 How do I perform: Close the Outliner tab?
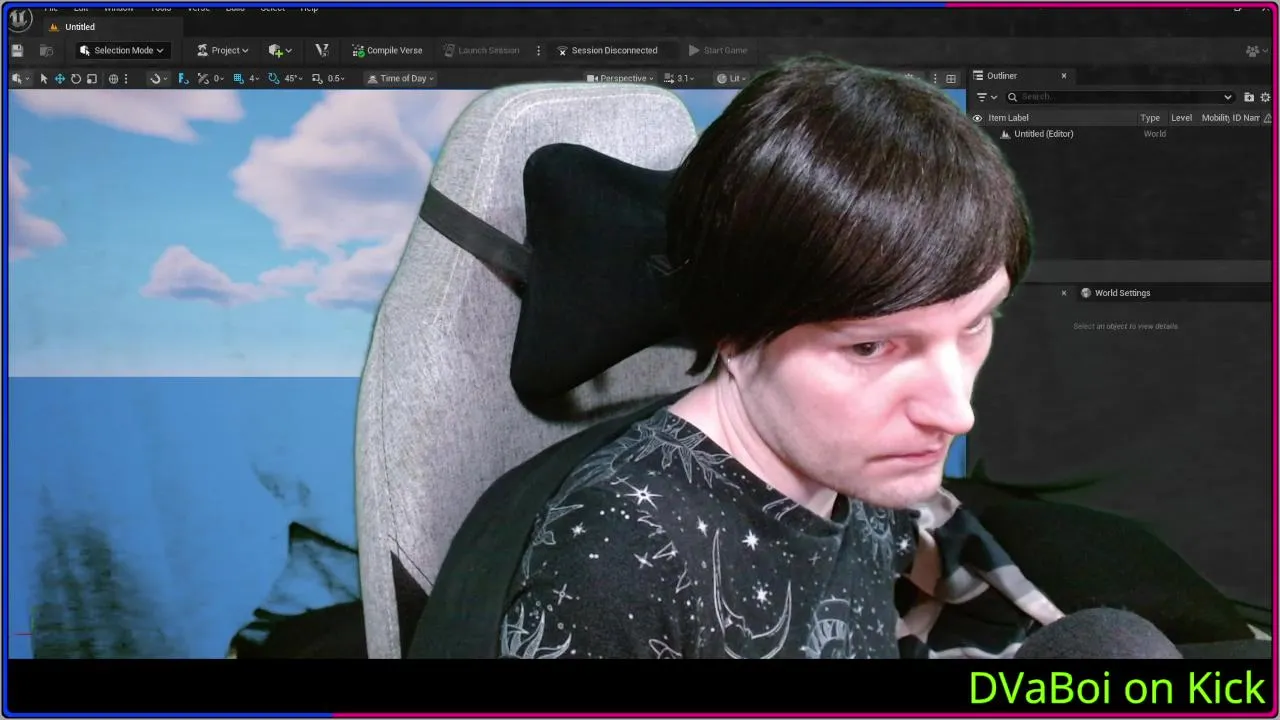point(1064,76)
